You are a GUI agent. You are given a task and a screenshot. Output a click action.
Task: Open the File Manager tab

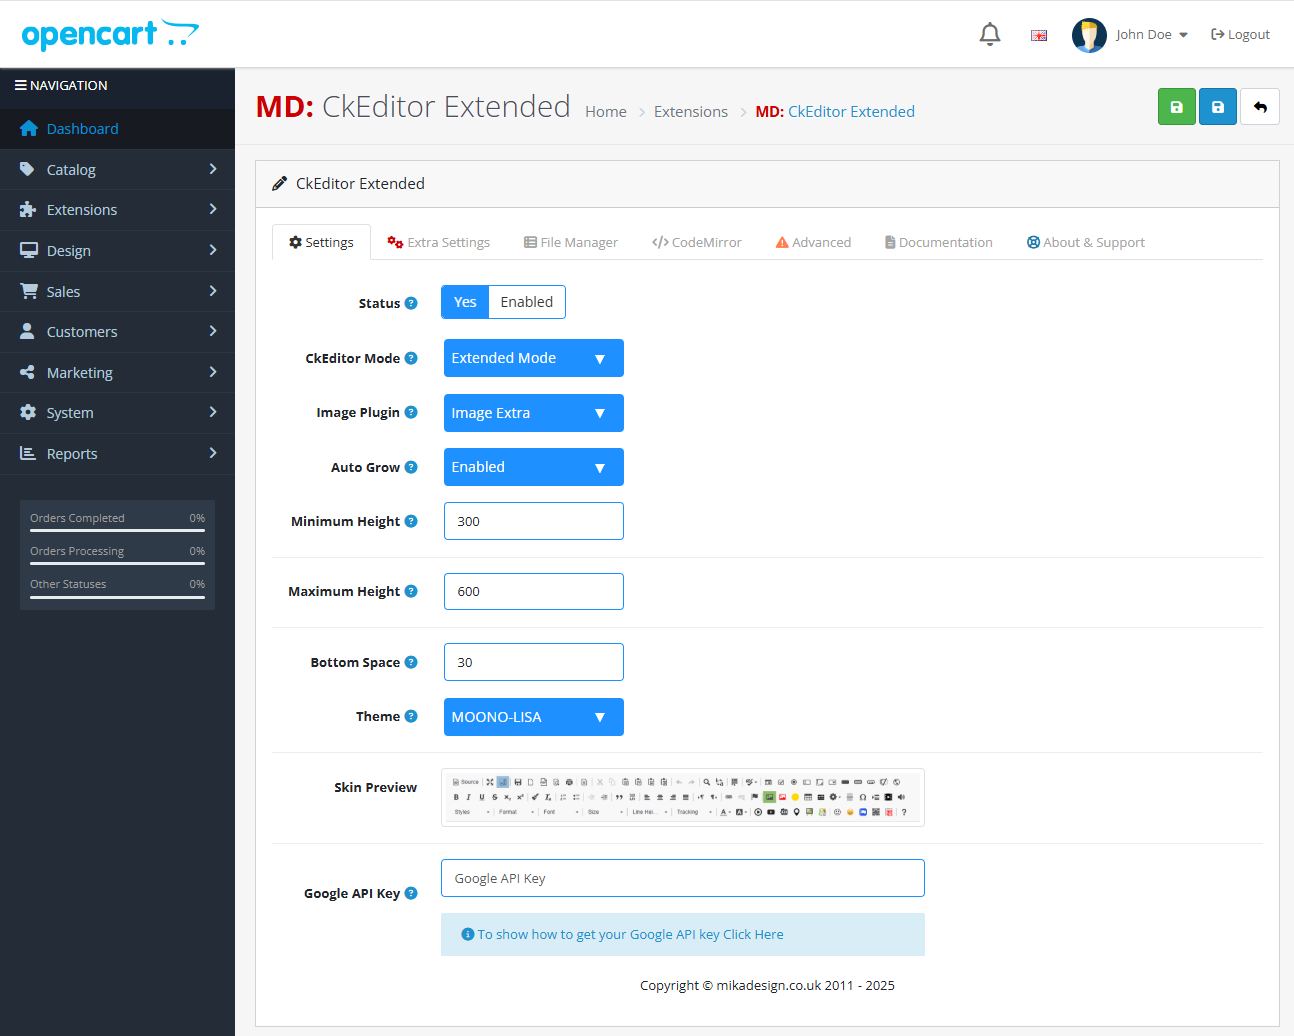point(571,242)
